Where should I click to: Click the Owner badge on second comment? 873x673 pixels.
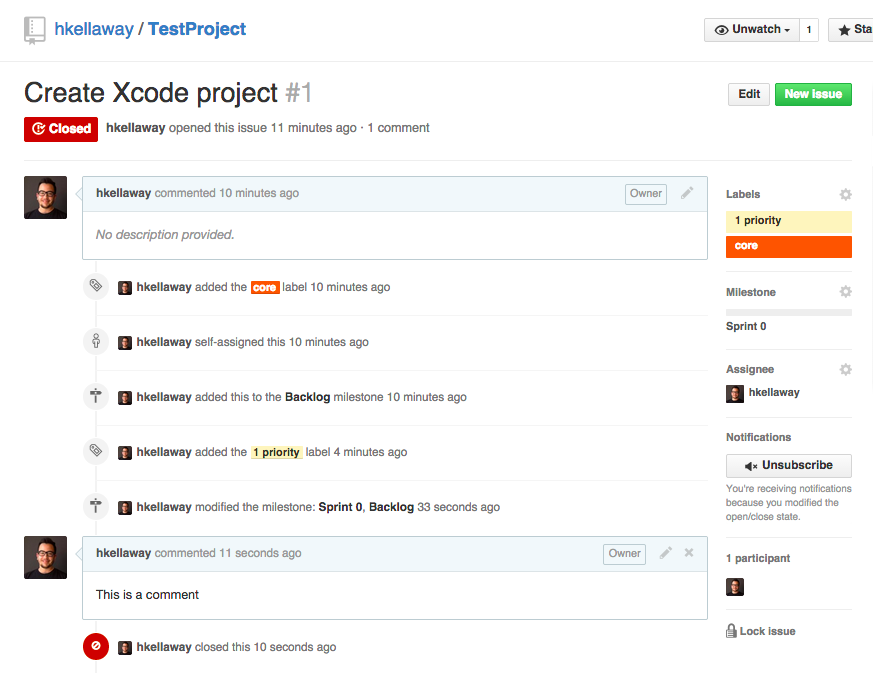click(624, 554)
